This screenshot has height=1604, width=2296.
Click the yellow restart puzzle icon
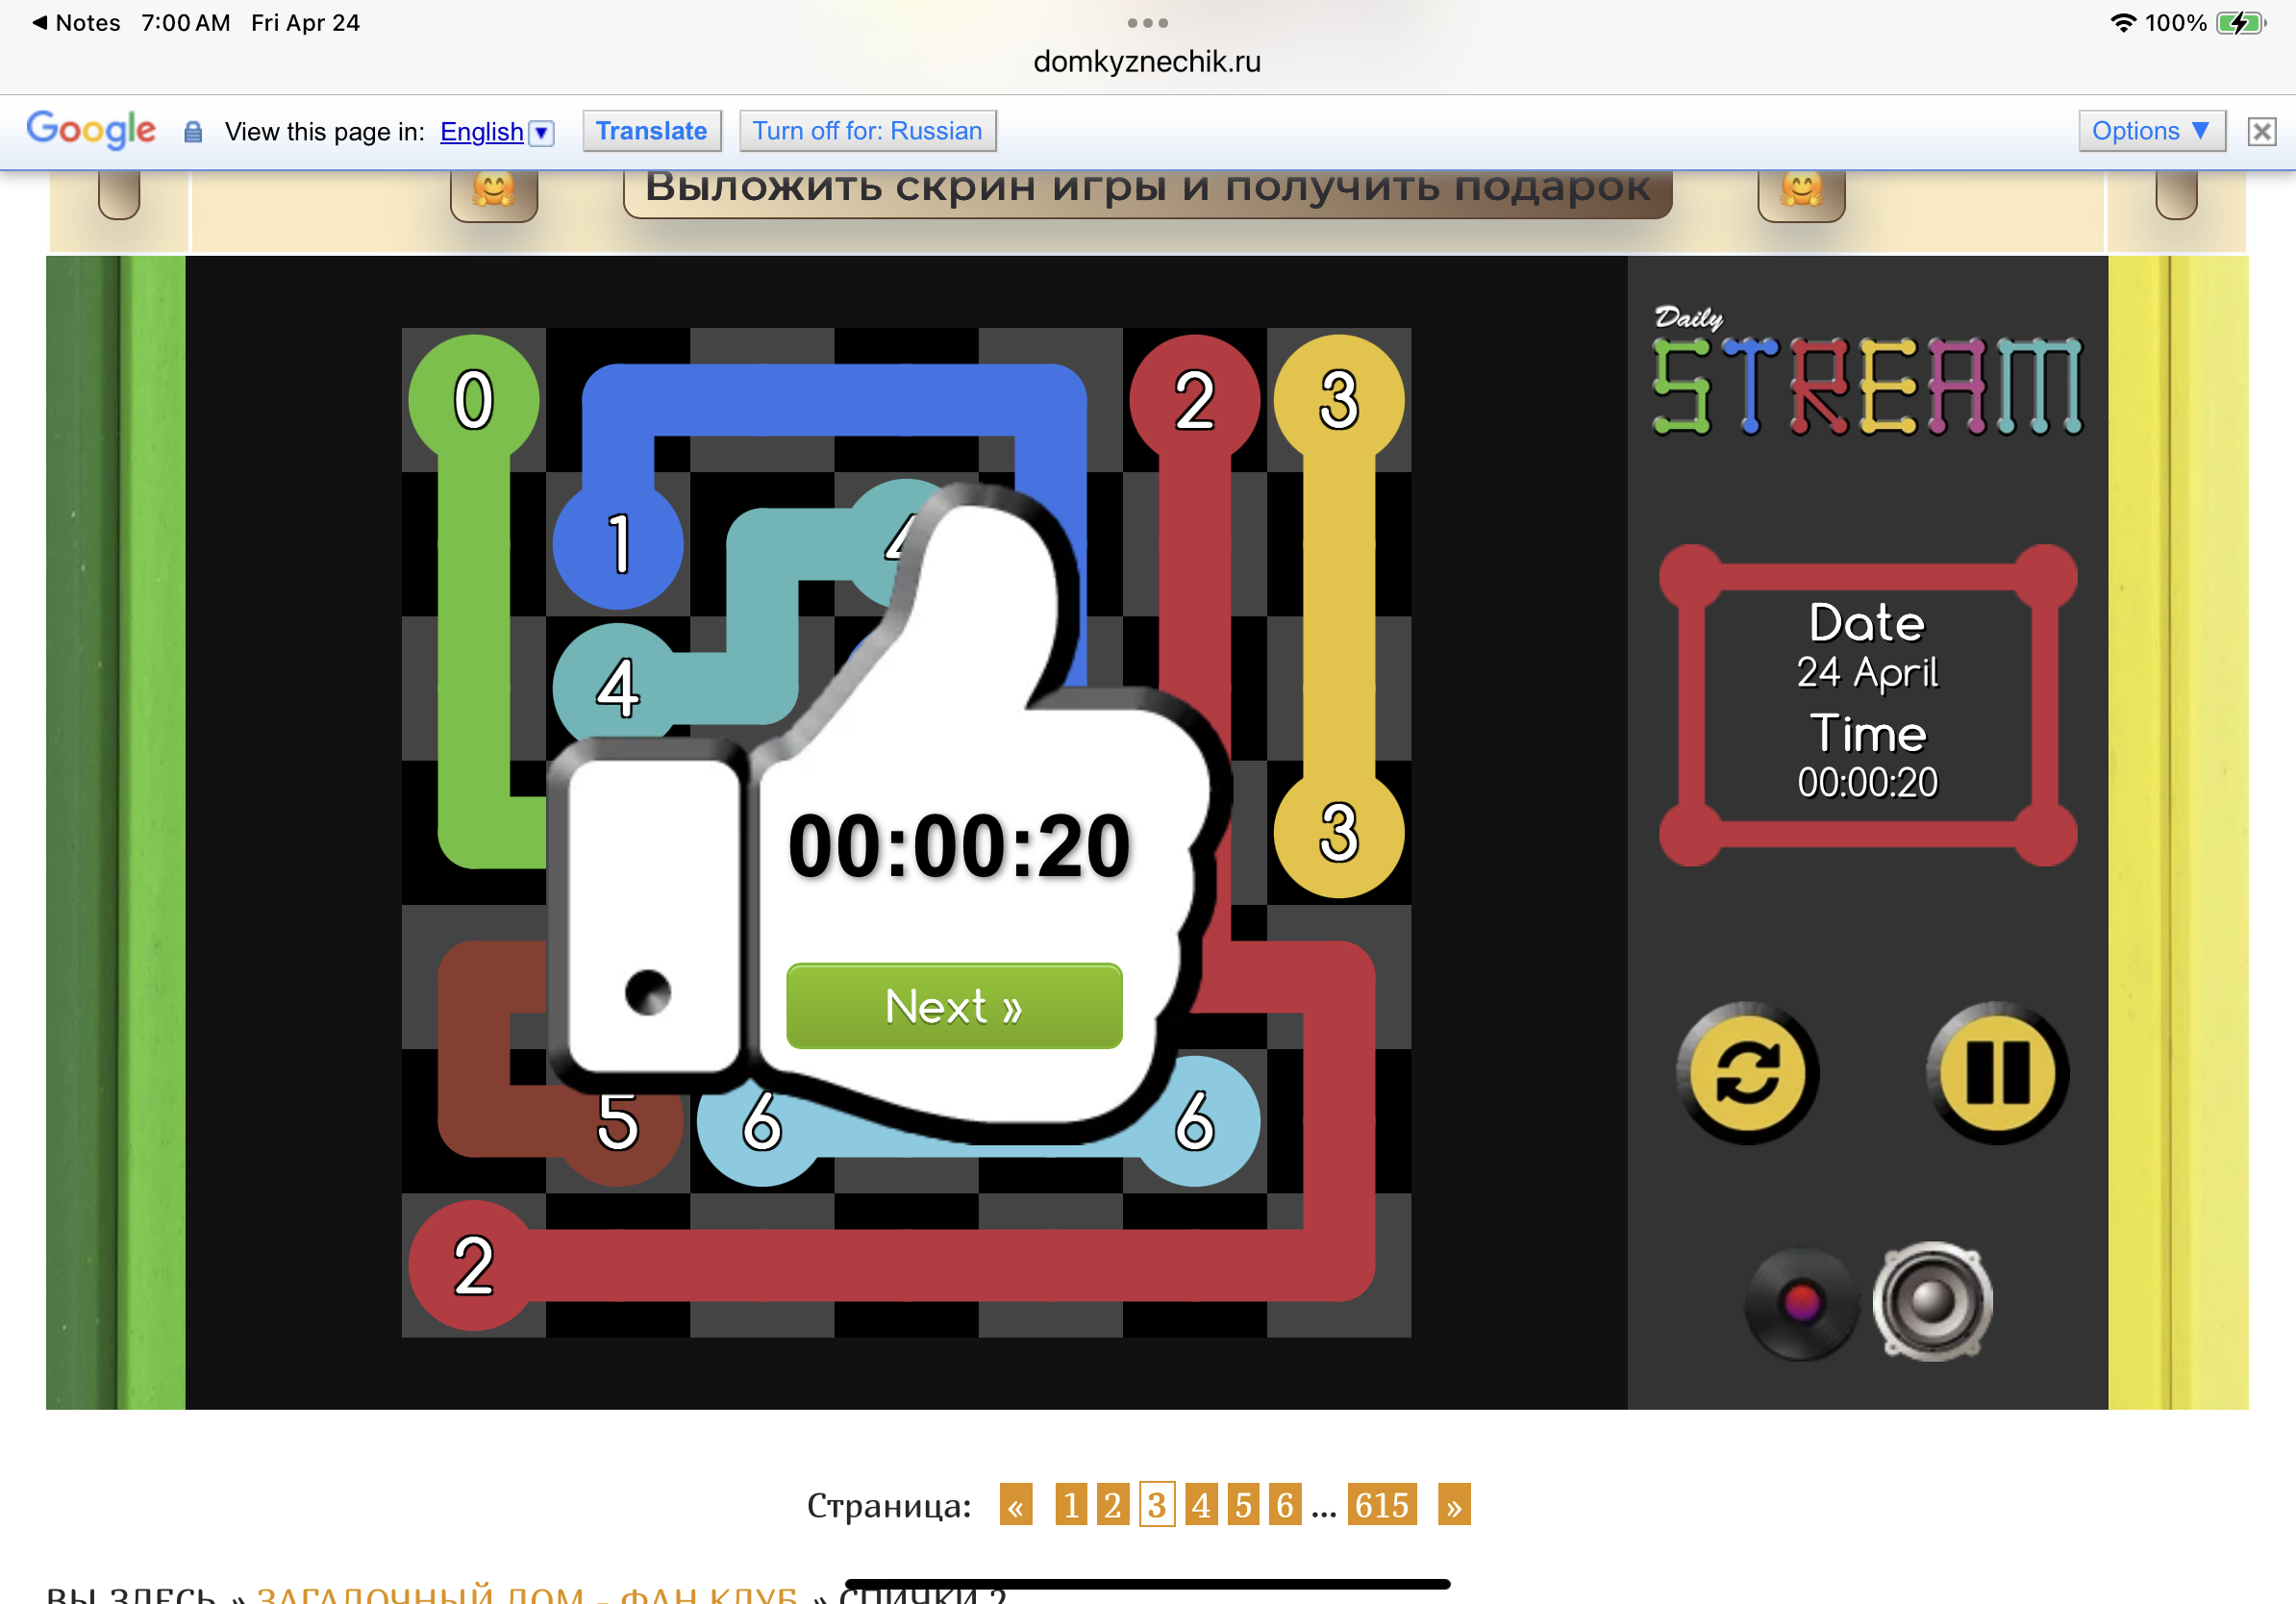(1747, 1073)
